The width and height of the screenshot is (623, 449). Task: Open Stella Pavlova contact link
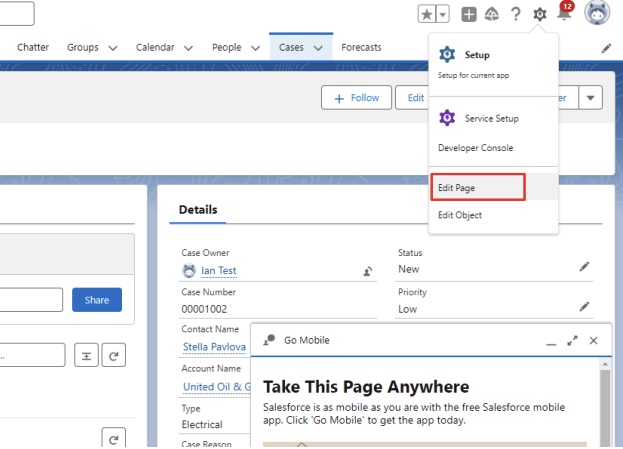[215, 347]
